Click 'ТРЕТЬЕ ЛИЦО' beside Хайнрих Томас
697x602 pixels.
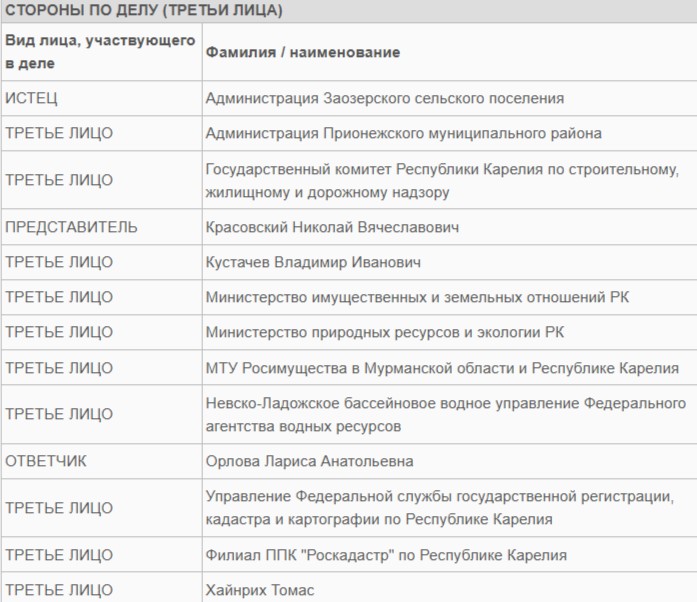[x=59, y=590]
